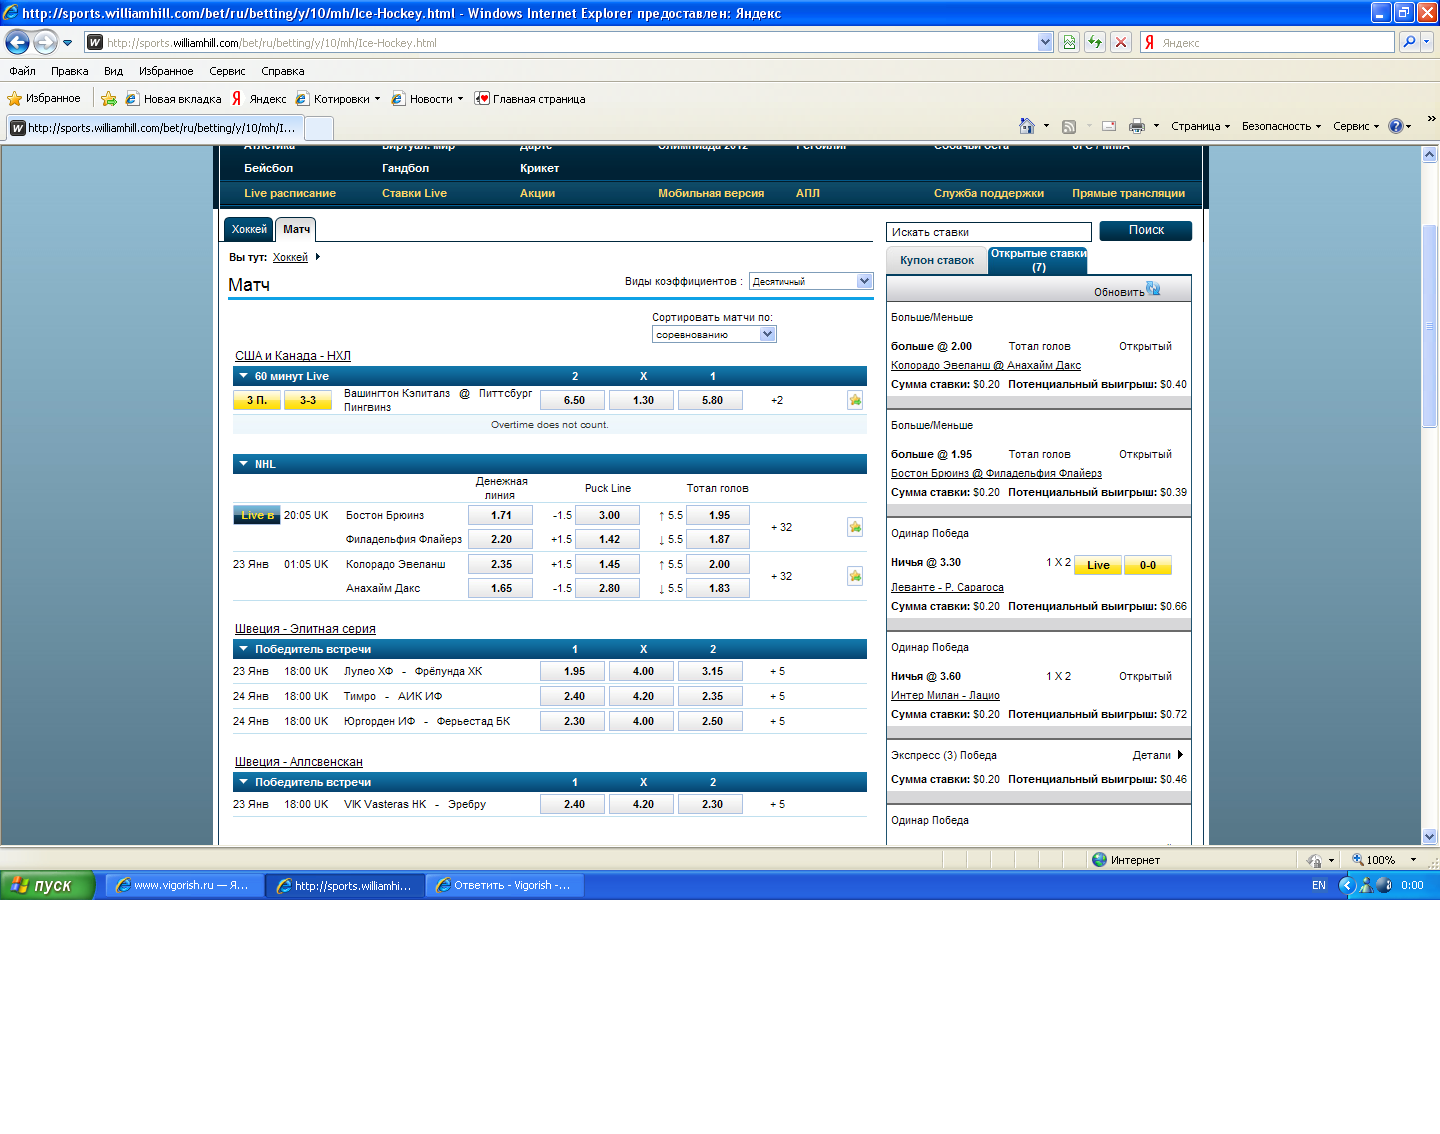Select the Открытые ставки (7) tab
The height and width of the screenshot is (1134, 1440).
(x=1038, y=260)
